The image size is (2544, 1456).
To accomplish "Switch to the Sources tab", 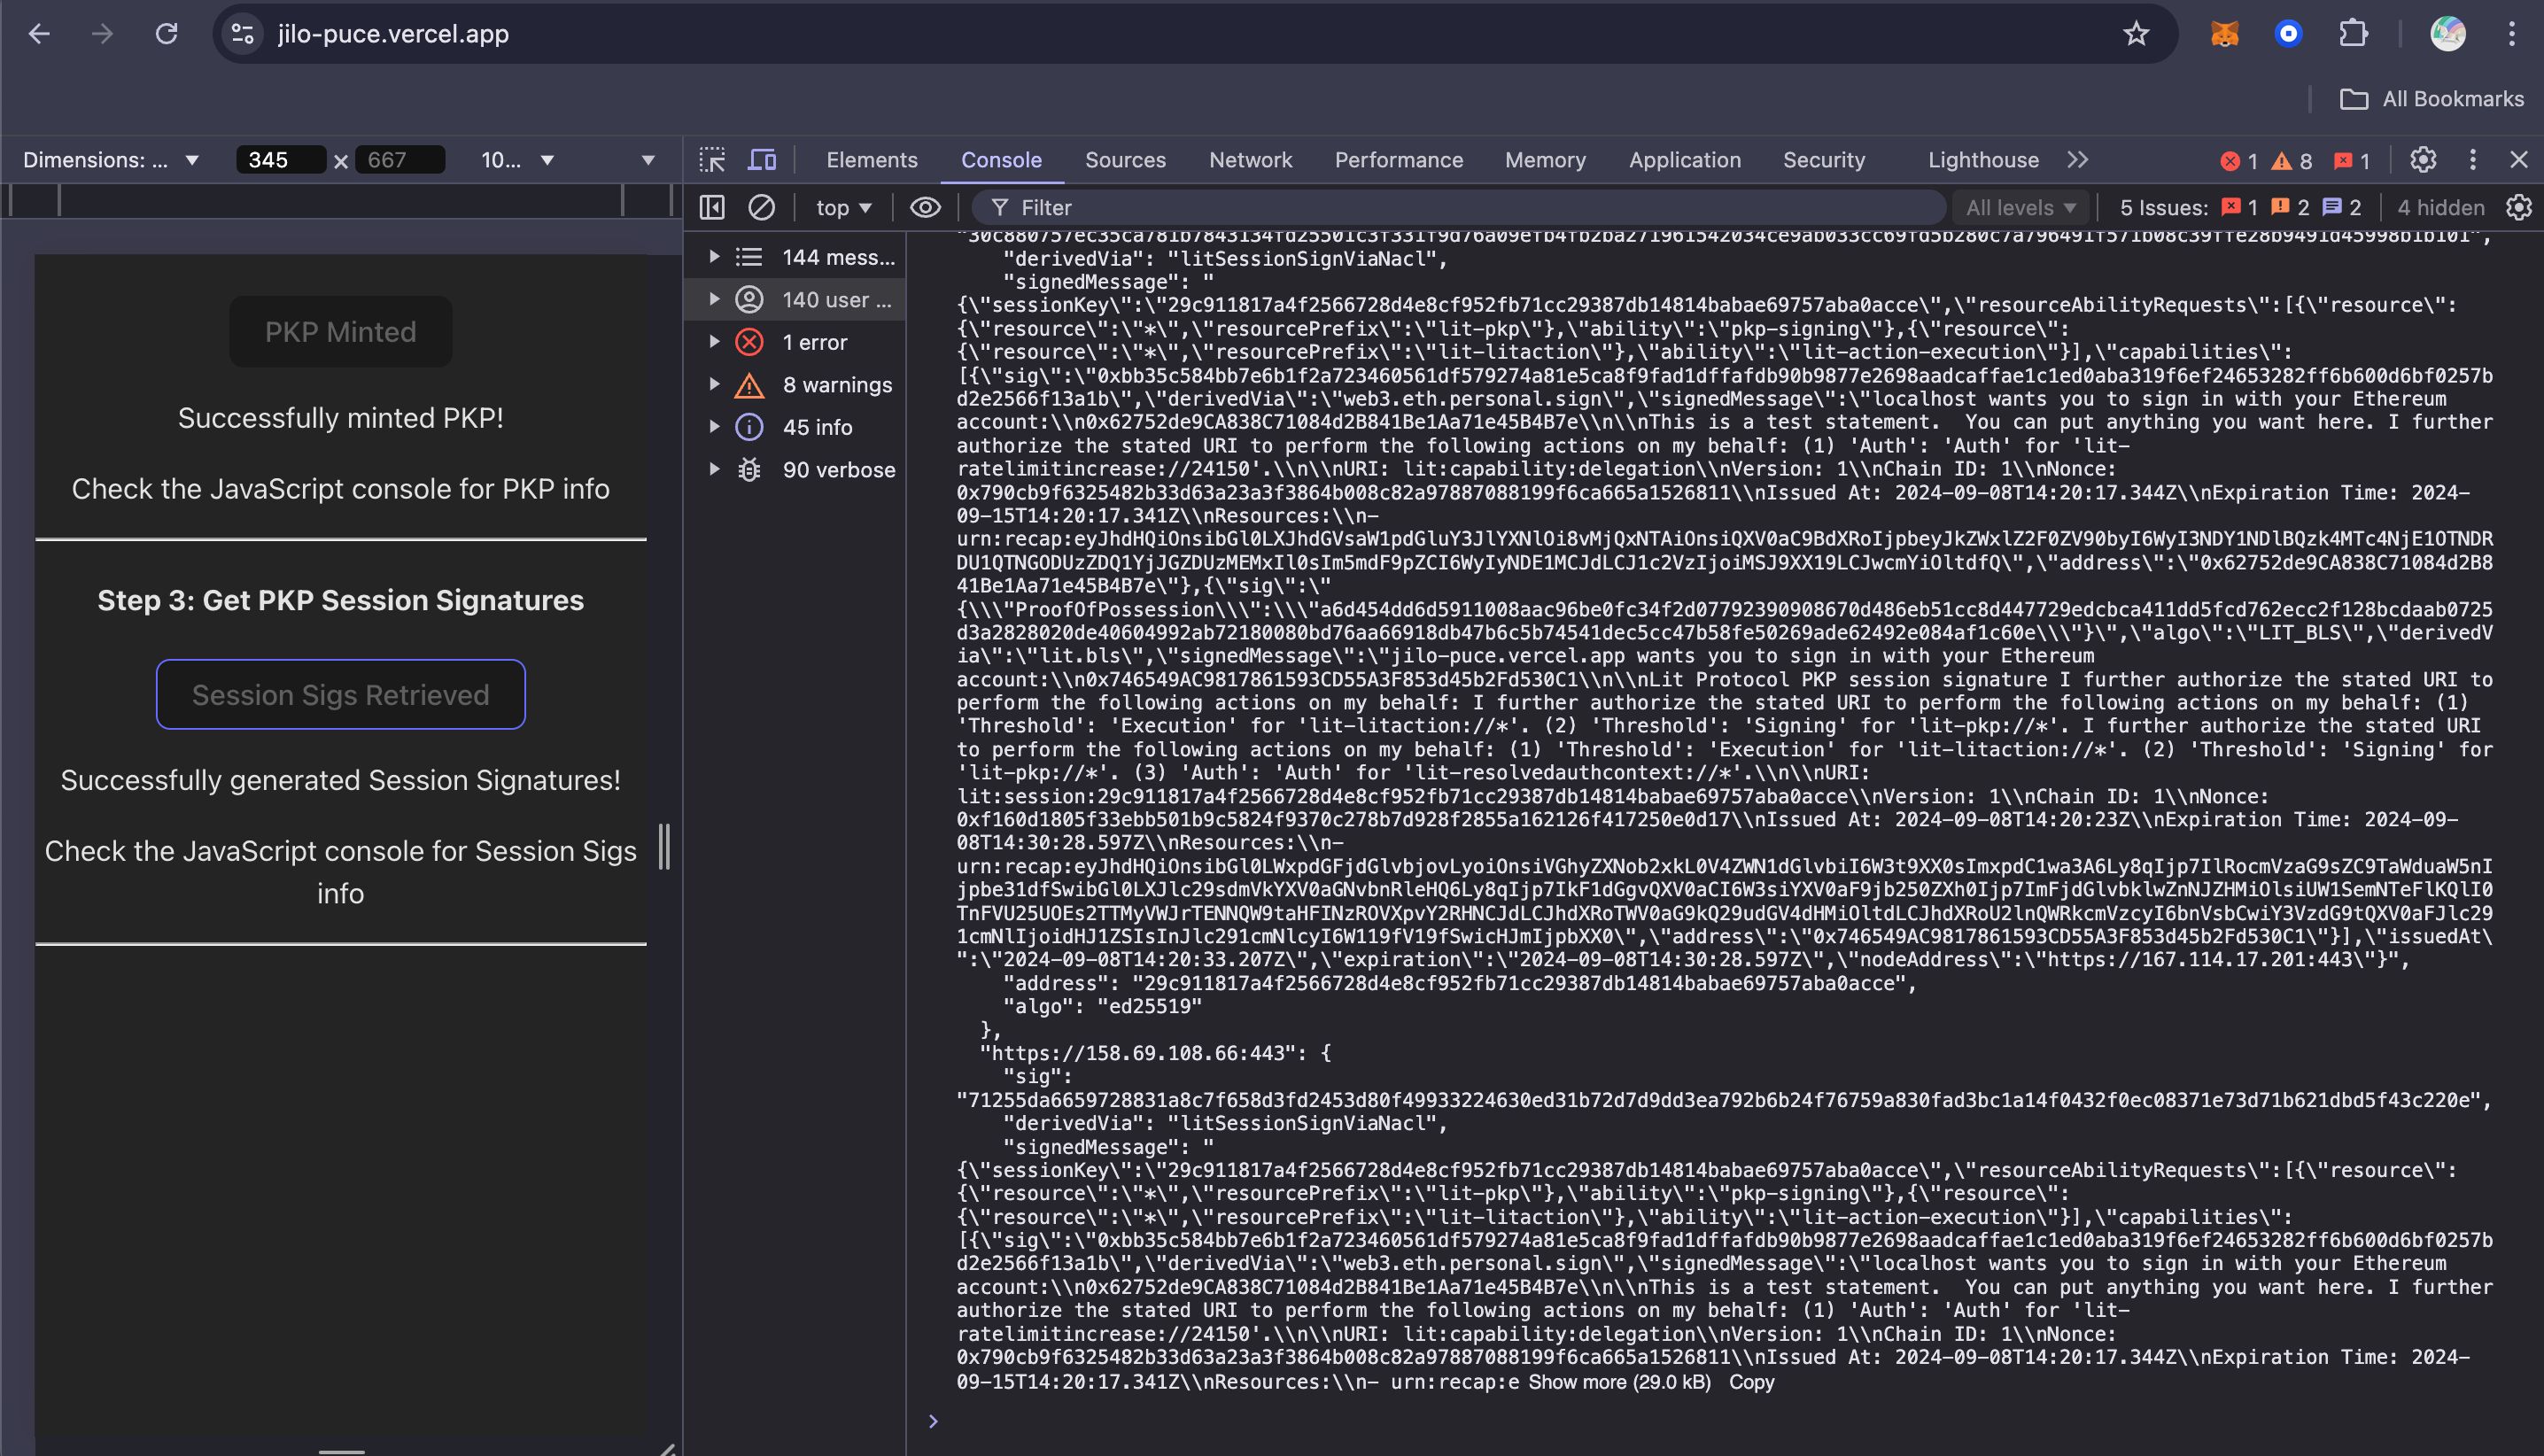I will [1125, 160].
